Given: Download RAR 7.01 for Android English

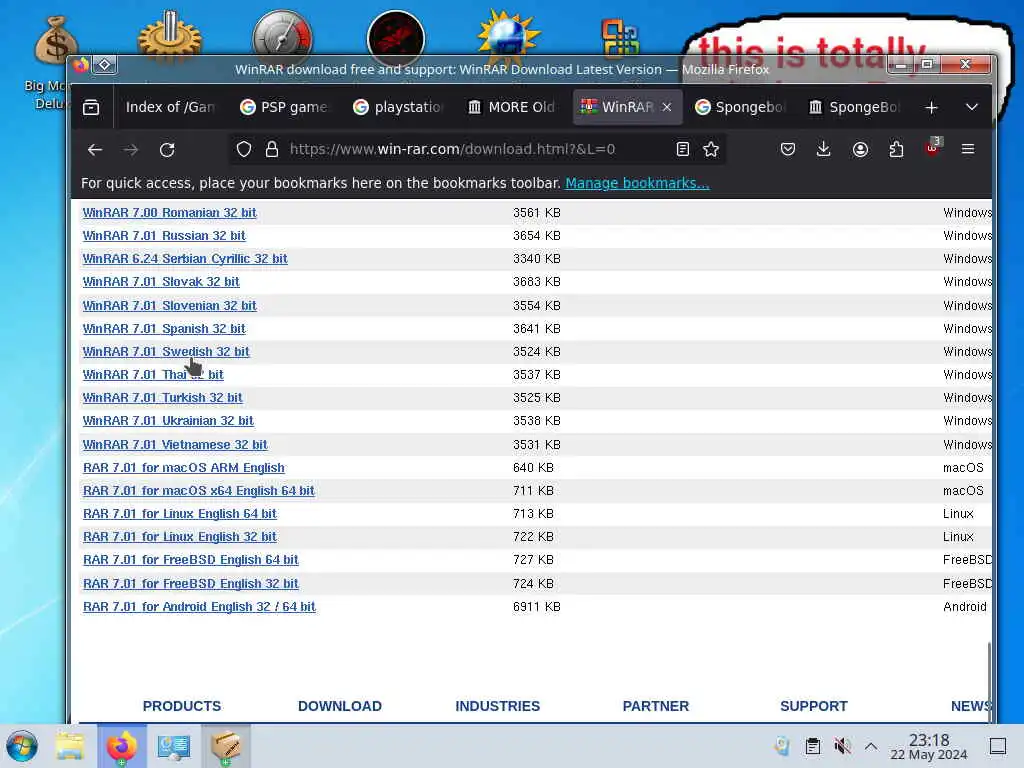Looking at the screenshot, I should coord(199,607).
